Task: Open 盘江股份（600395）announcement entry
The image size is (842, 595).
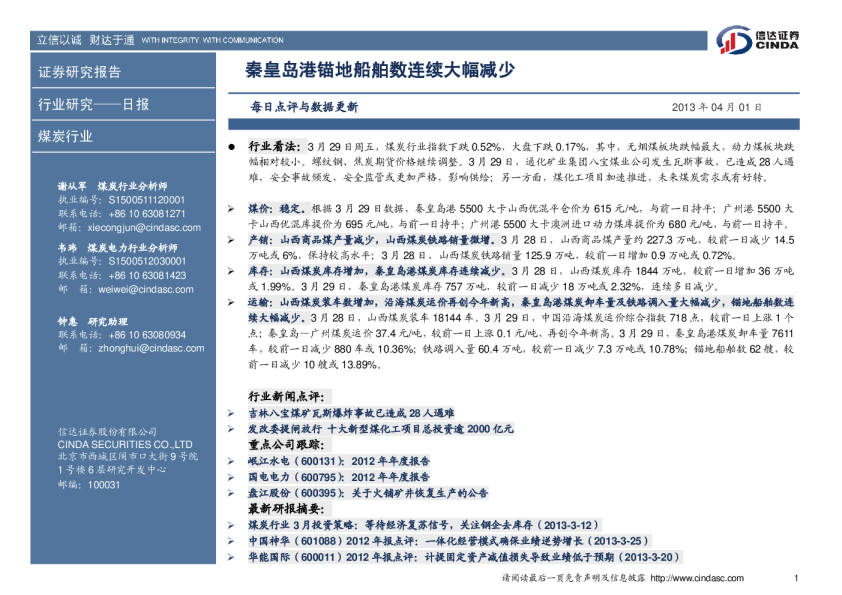Action: coord(367,493)
